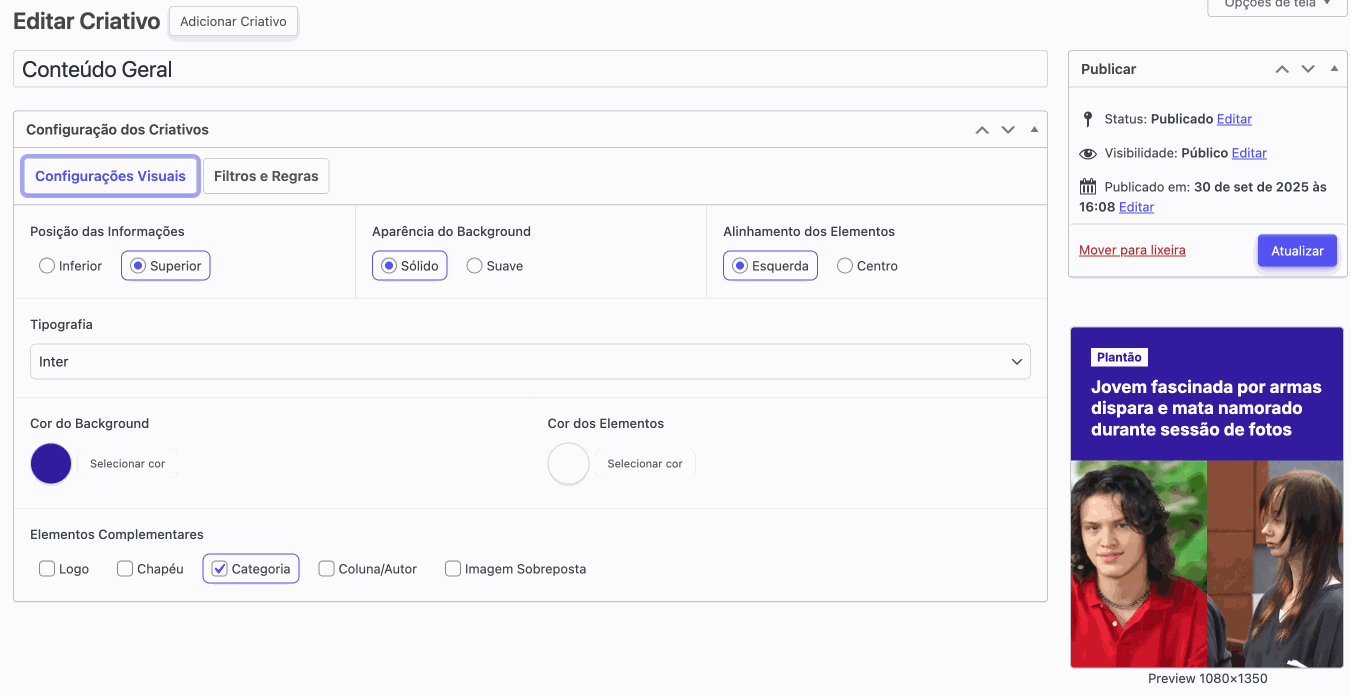This screenshot has width=1351, height=697.
Task: Click Mover para lixeira link
Action: (1132, 250)
